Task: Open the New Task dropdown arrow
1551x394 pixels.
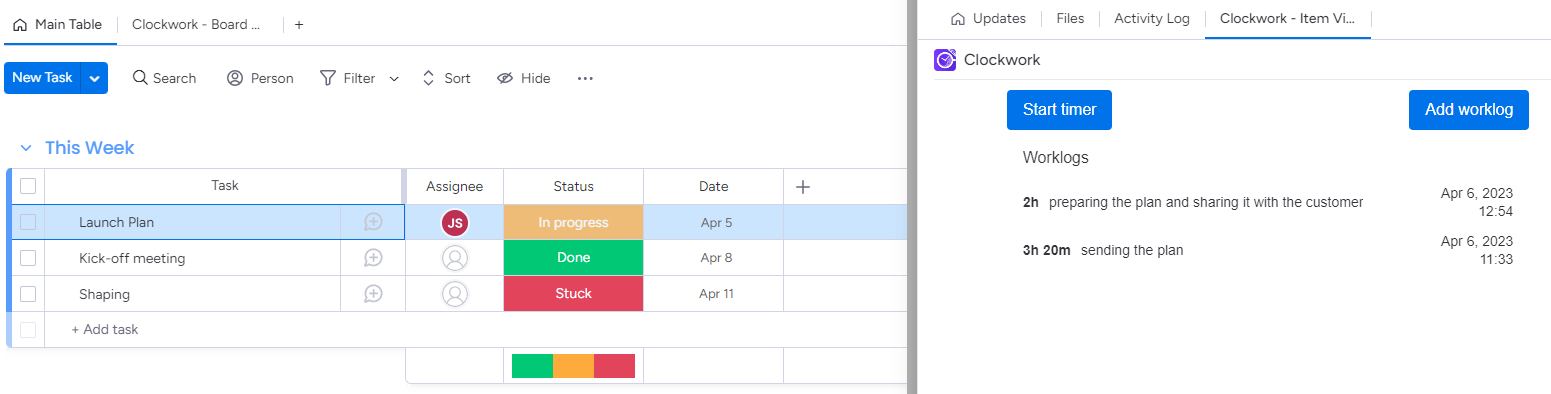Action: pyautogui.click(x=94, y=78)
